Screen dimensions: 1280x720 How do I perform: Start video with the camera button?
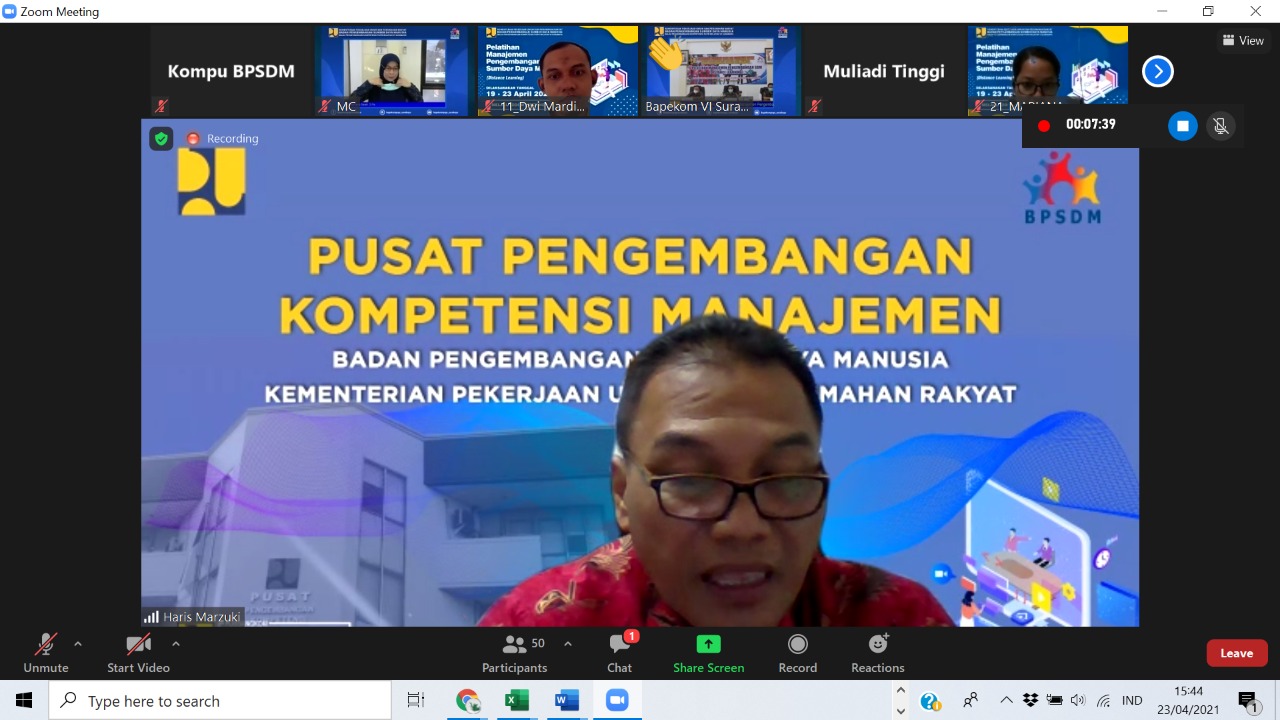tap(138, 653)
